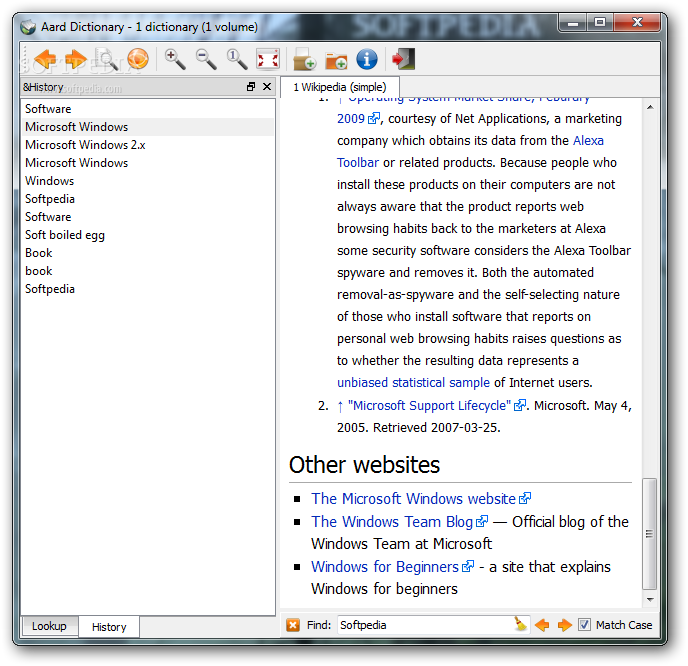Add dictionaries with the box plus icon
The image size is (688, 666).
pyautogui.click(x=305, y=59)
